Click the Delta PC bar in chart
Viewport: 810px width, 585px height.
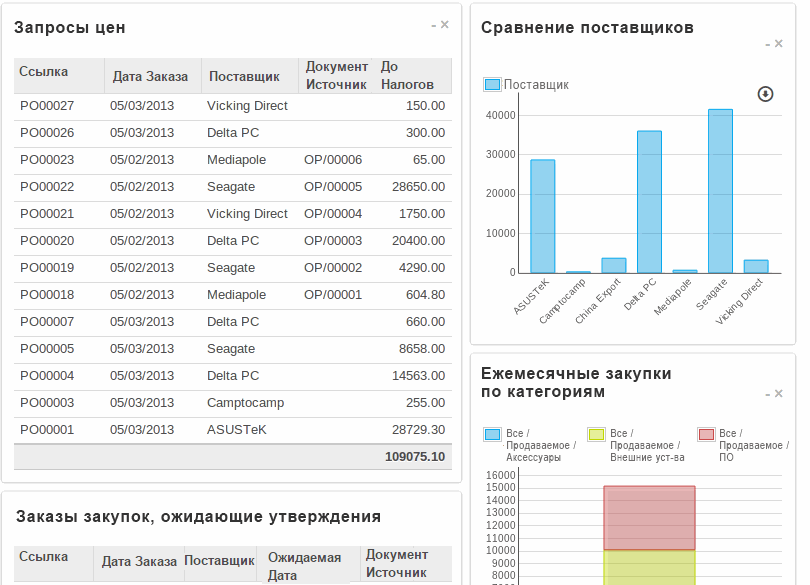649,202
